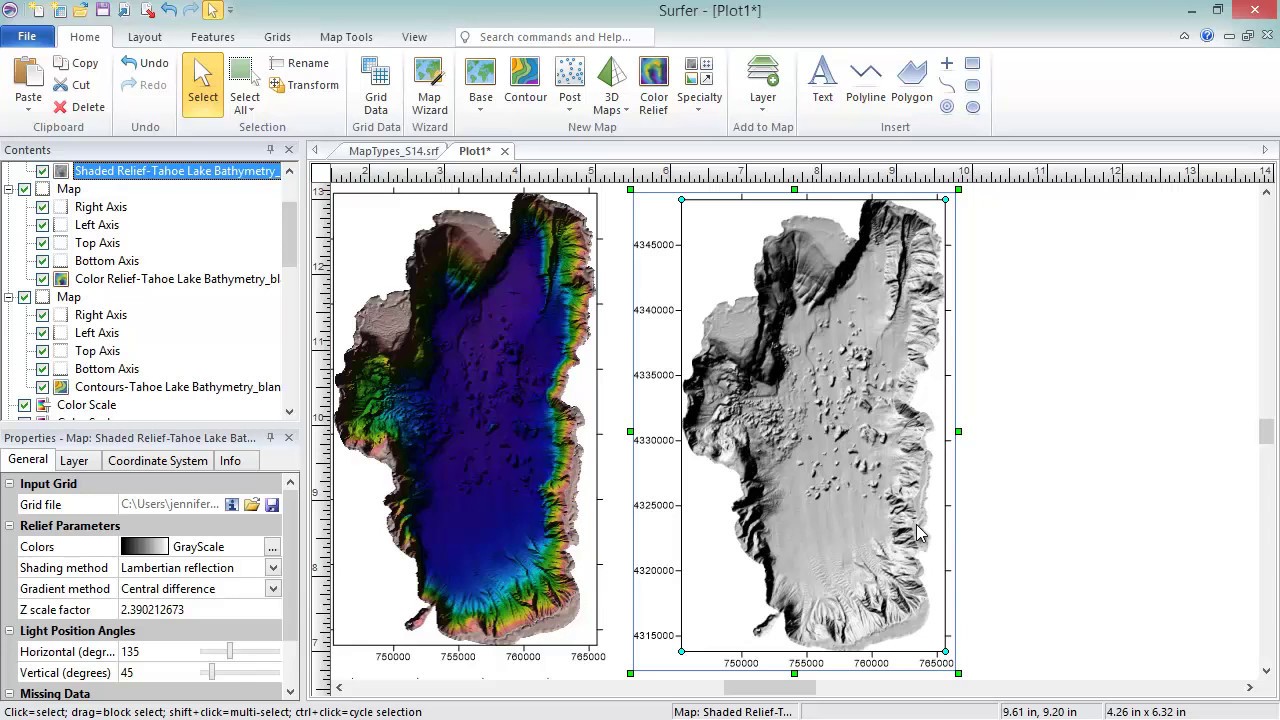The height and width of the screenshot is (720, 1280).
Task: Open the File menu
Action: click(27, 37)
